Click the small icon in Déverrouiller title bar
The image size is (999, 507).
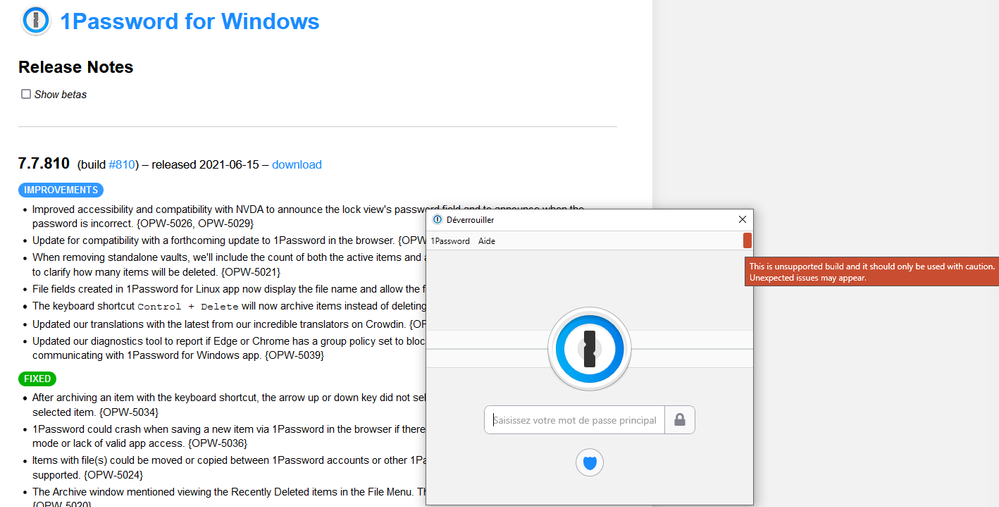click(437, 219)
